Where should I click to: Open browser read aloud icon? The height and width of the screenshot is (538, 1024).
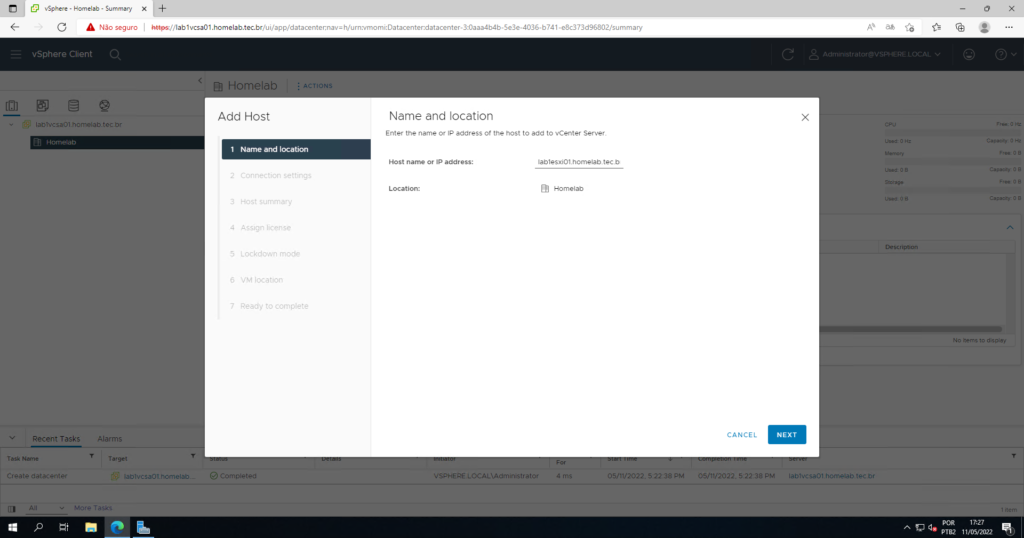871,27
